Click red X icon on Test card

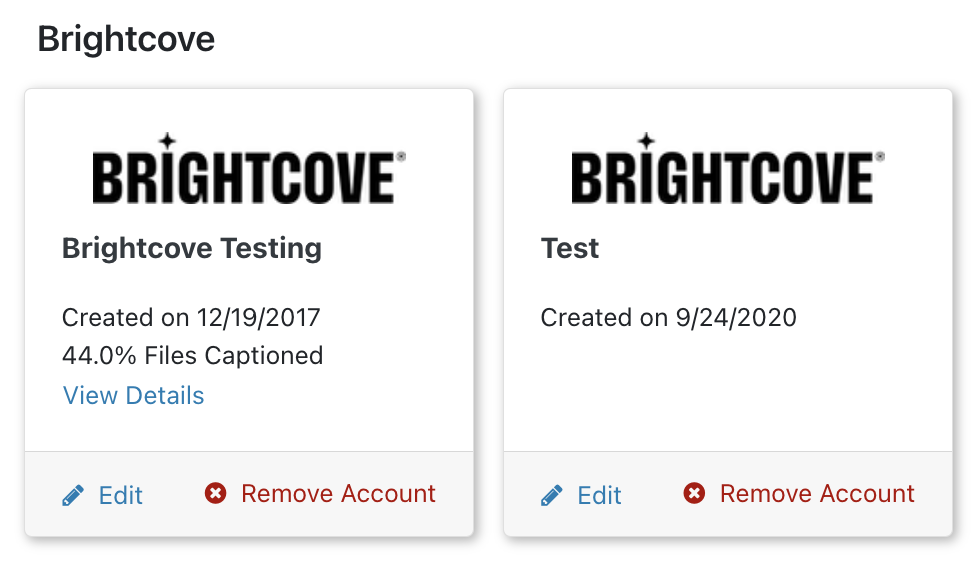(x=694, y=494)
